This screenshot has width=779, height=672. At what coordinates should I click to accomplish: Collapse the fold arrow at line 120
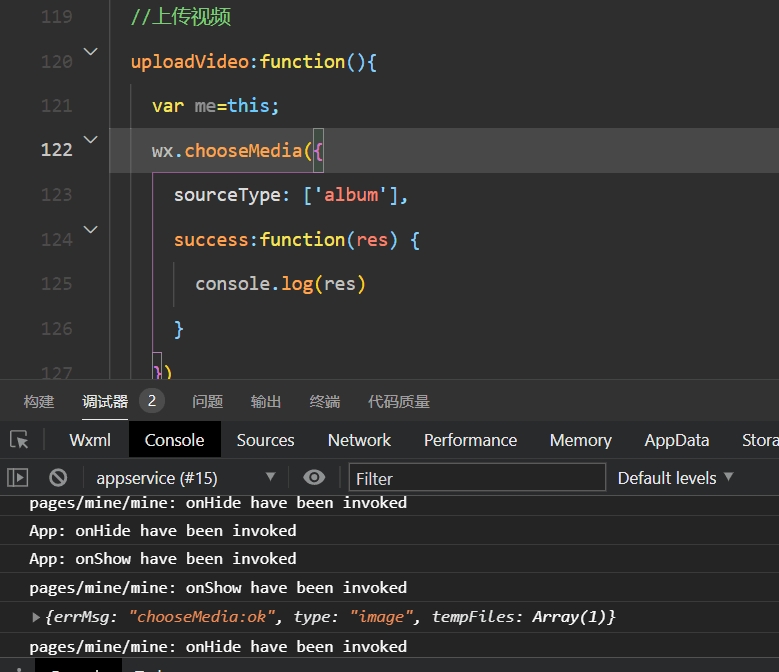pyautogui.click(x=90, y=51)
